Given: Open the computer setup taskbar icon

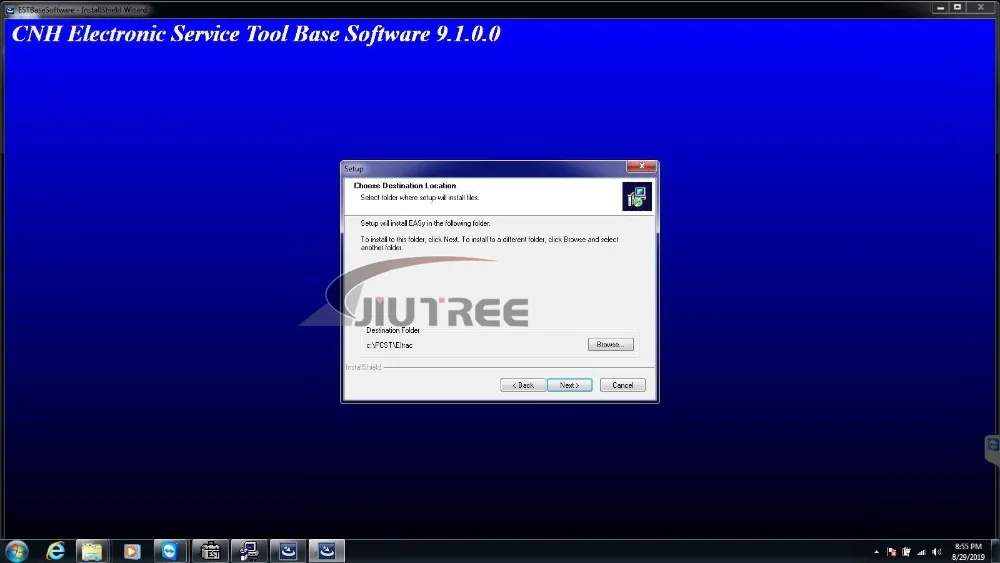Looking at the screenshot, I should click(x=249, y=551).
